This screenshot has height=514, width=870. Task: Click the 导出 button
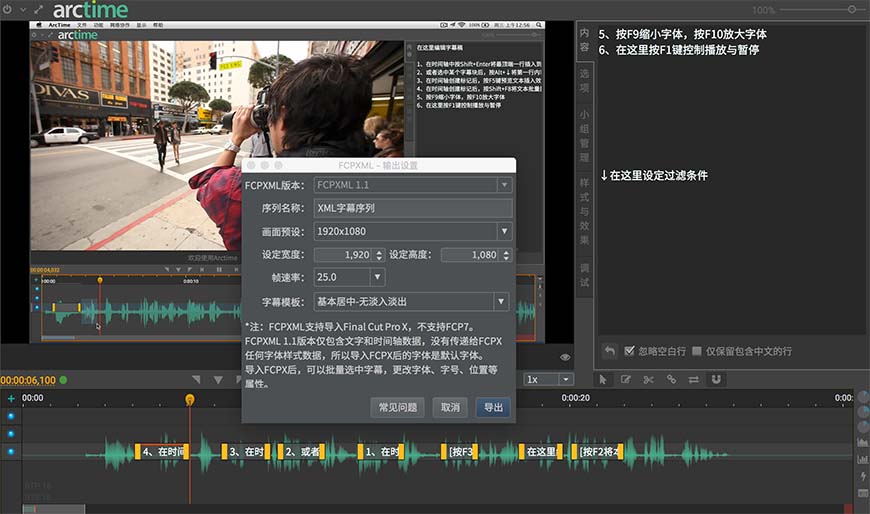tap(493, 407)
